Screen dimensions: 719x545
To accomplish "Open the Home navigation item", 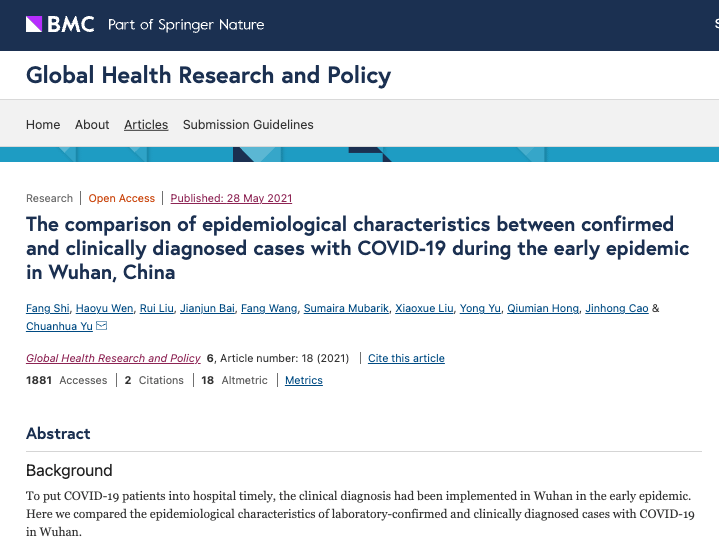I will (x=43, y=125).
